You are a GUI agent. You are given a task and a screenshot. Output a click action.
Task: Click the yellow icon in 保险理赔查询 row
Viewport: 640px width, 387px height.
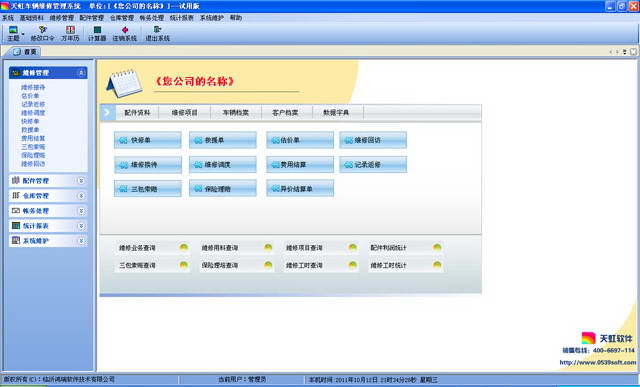coord(268,265)
